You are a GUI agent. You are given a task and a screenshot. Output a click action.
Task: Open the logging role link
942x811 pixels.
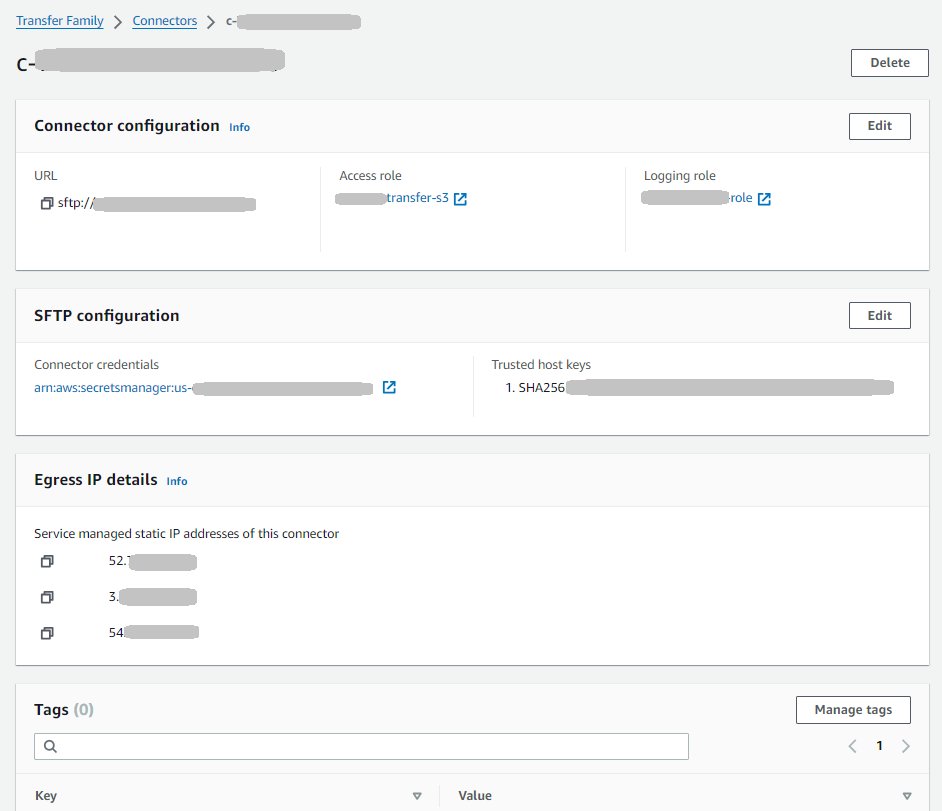coord(697,198)
